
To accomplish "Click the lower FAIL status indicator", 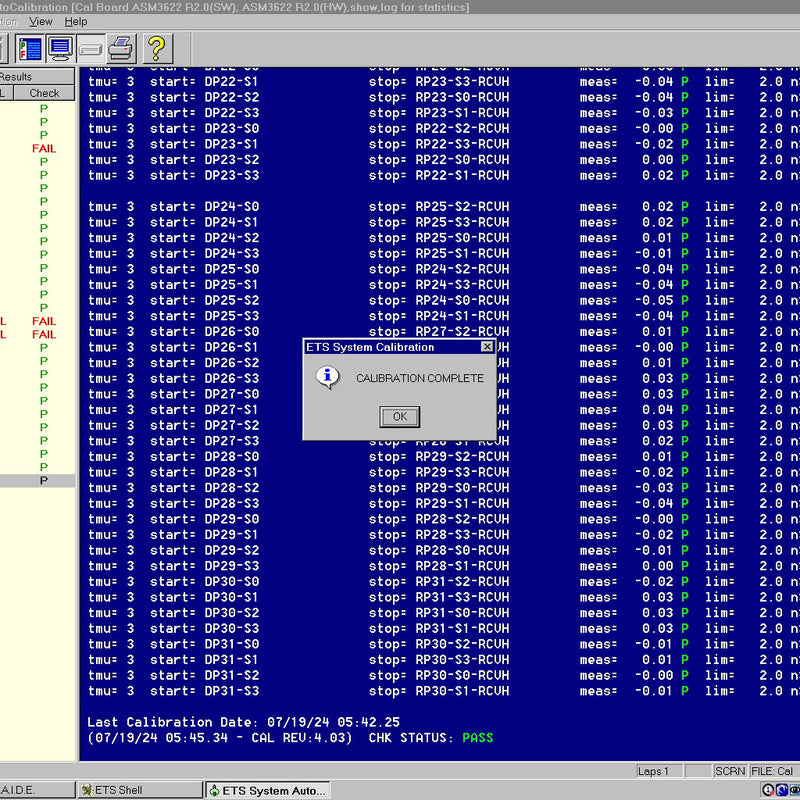I will point(45,334).
